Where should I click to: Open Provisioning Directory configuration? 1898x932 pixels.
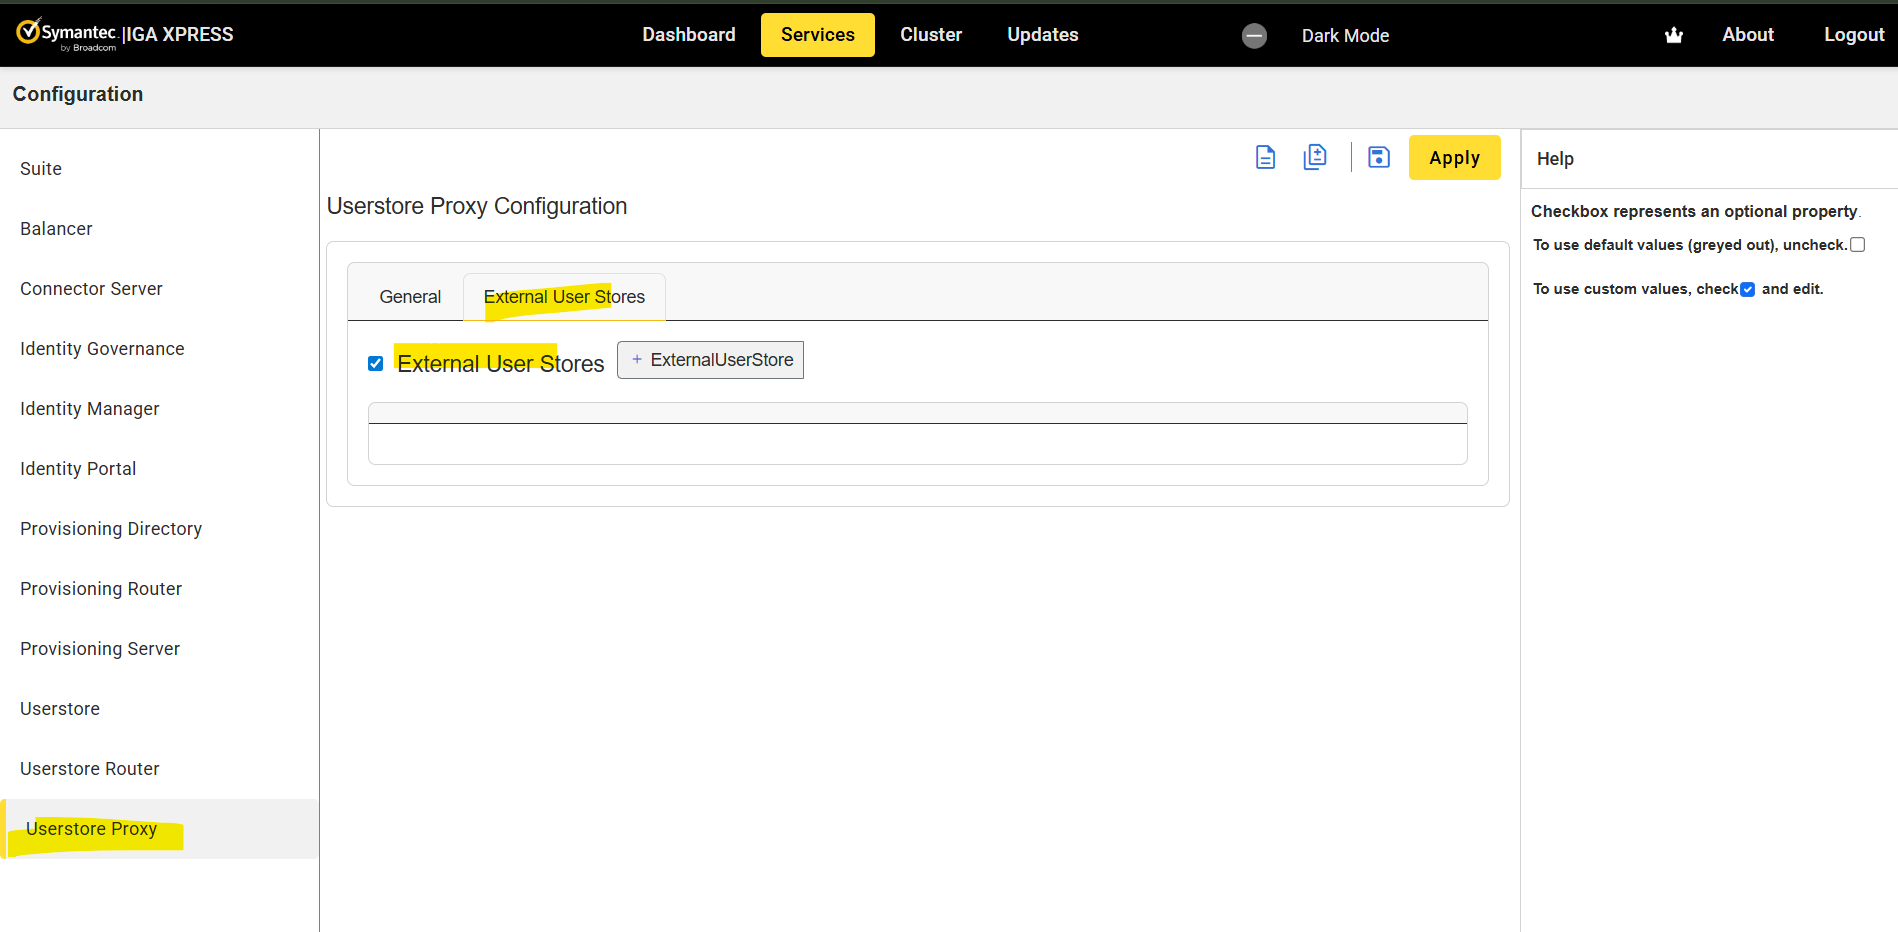[111, 529]
